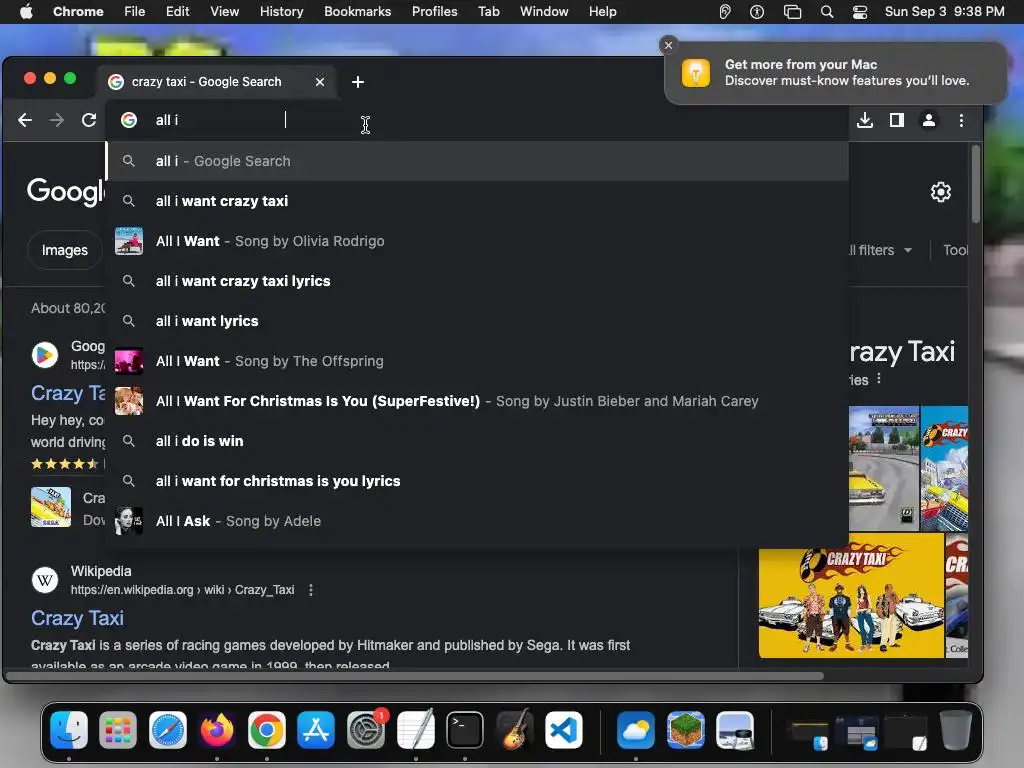The width and height of the screenshot is (1024, 768).
Task: Open Terminal from the Dock
Action: [x=465, y=729]
